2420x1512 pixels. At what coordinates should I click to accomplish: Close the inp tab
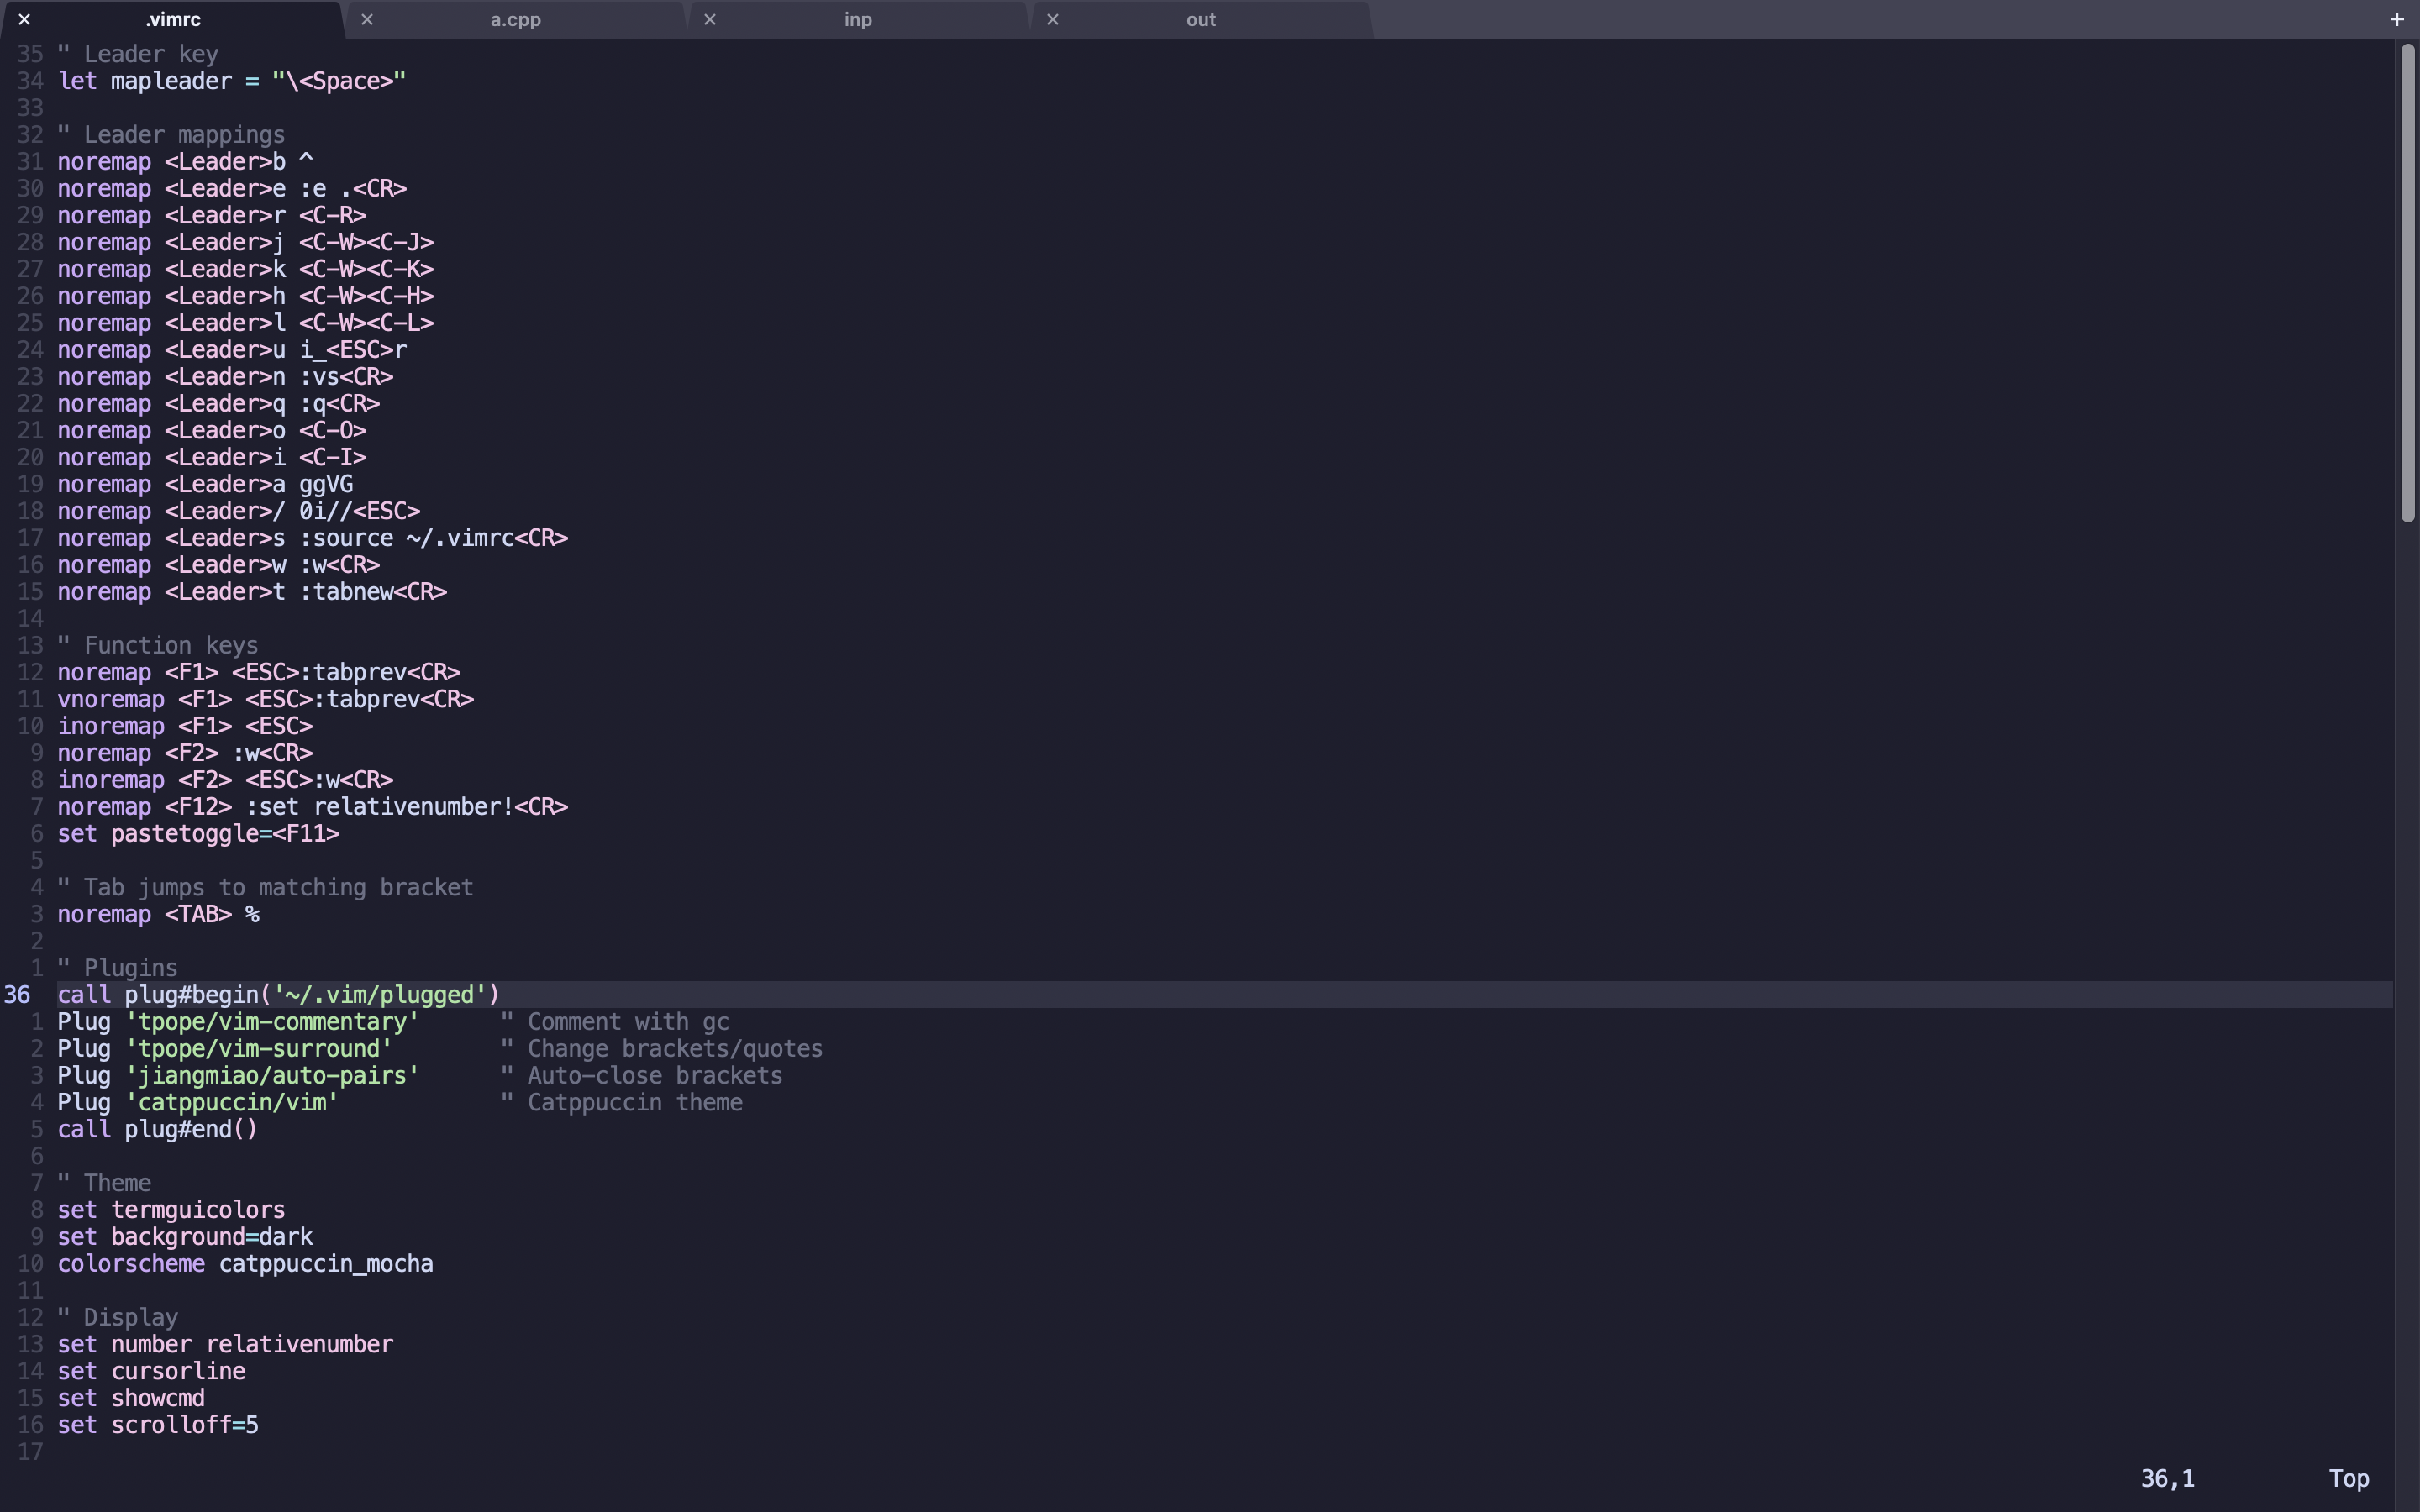(710, 19)
